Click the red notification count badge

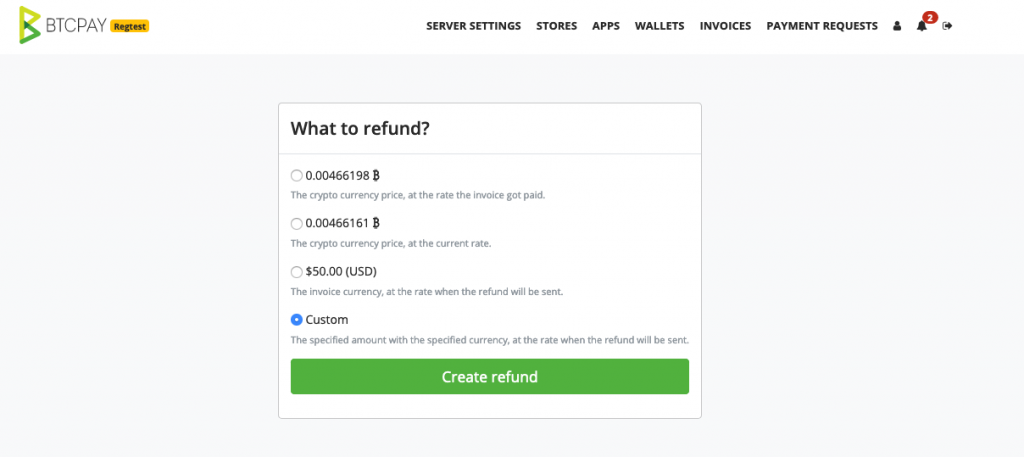tap(929, 18)
